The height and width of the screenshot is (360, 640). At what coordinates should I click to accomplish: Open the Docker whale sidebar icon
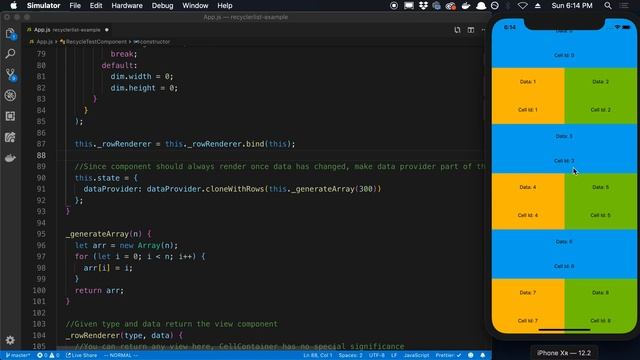click(11, 158)
